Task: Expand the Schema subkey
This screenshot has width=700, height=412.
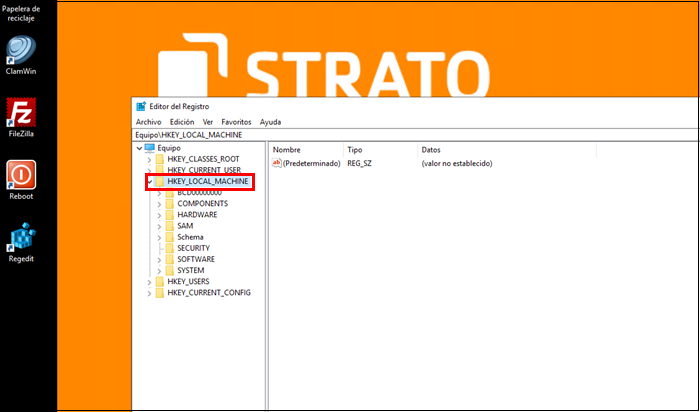Action: coord(159,237)
